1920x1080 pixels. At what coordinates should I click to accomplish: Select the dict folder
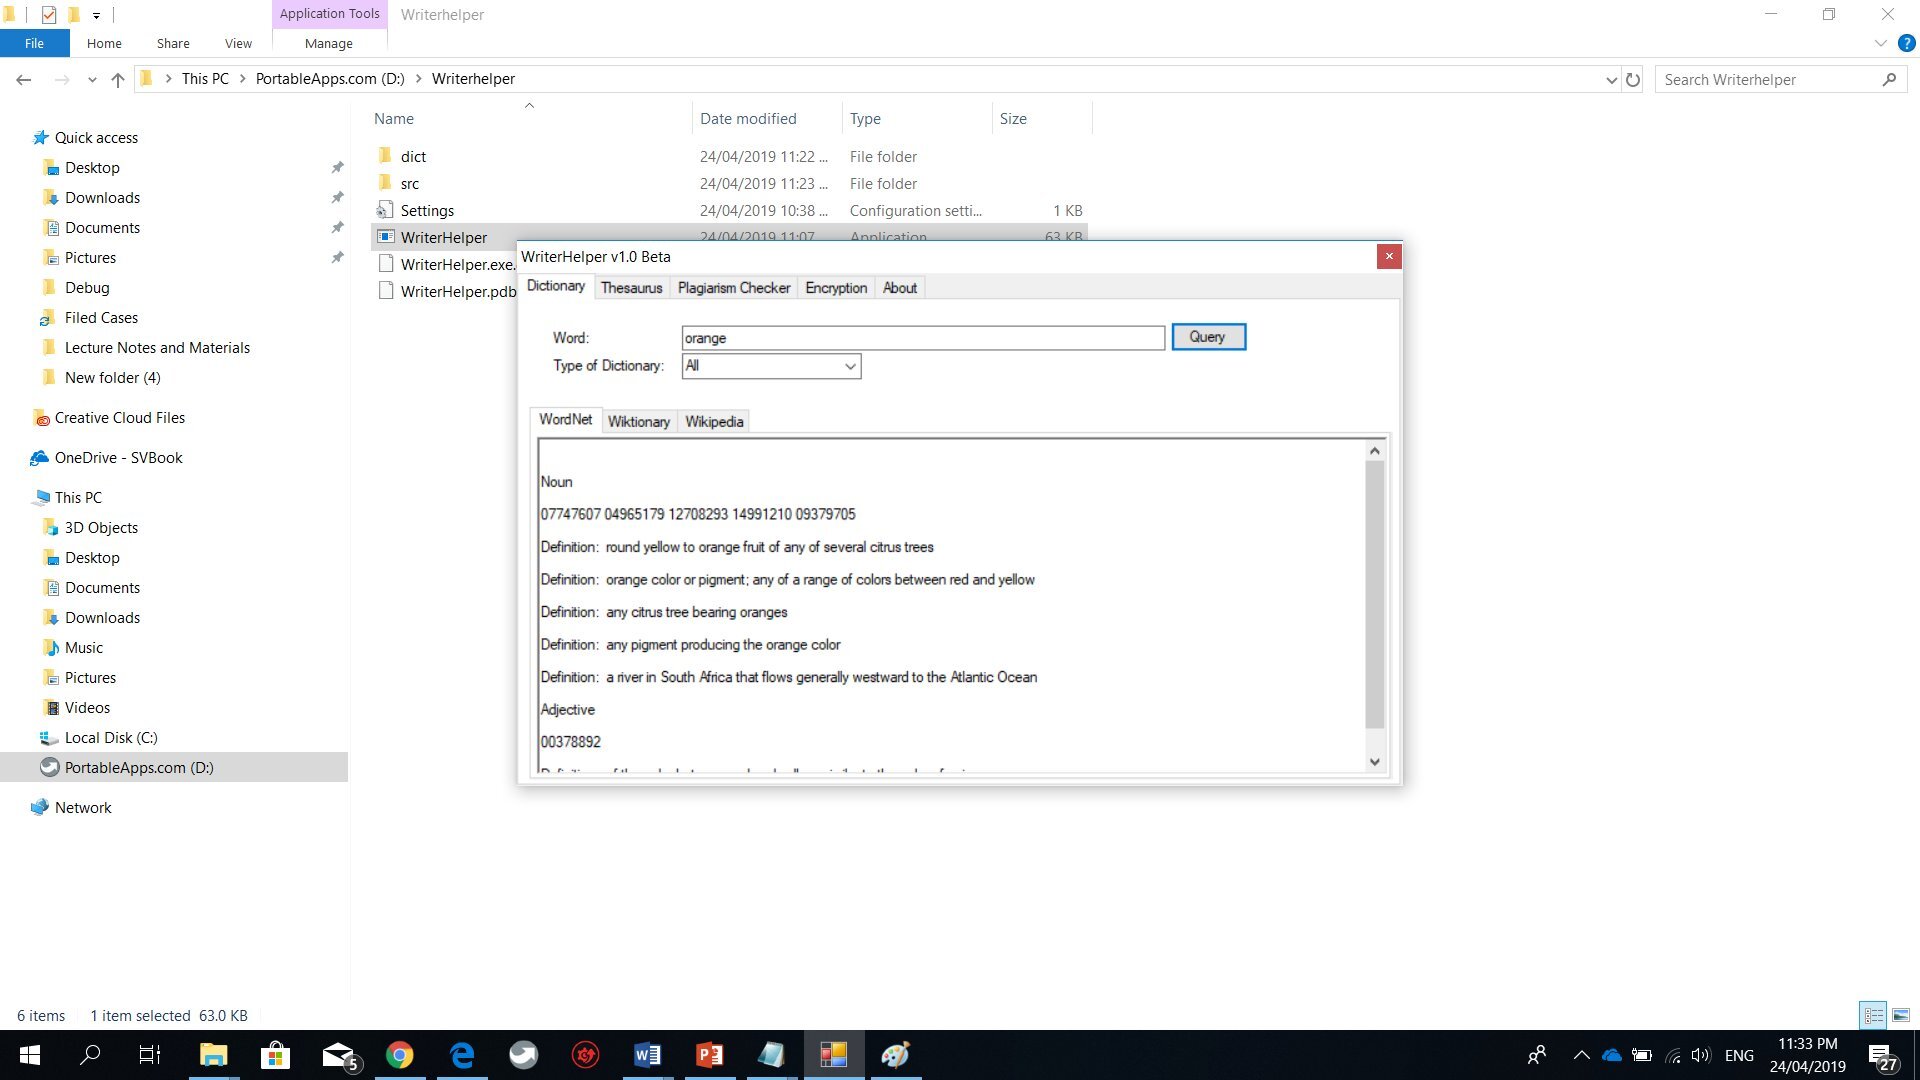tap(413, 156)
